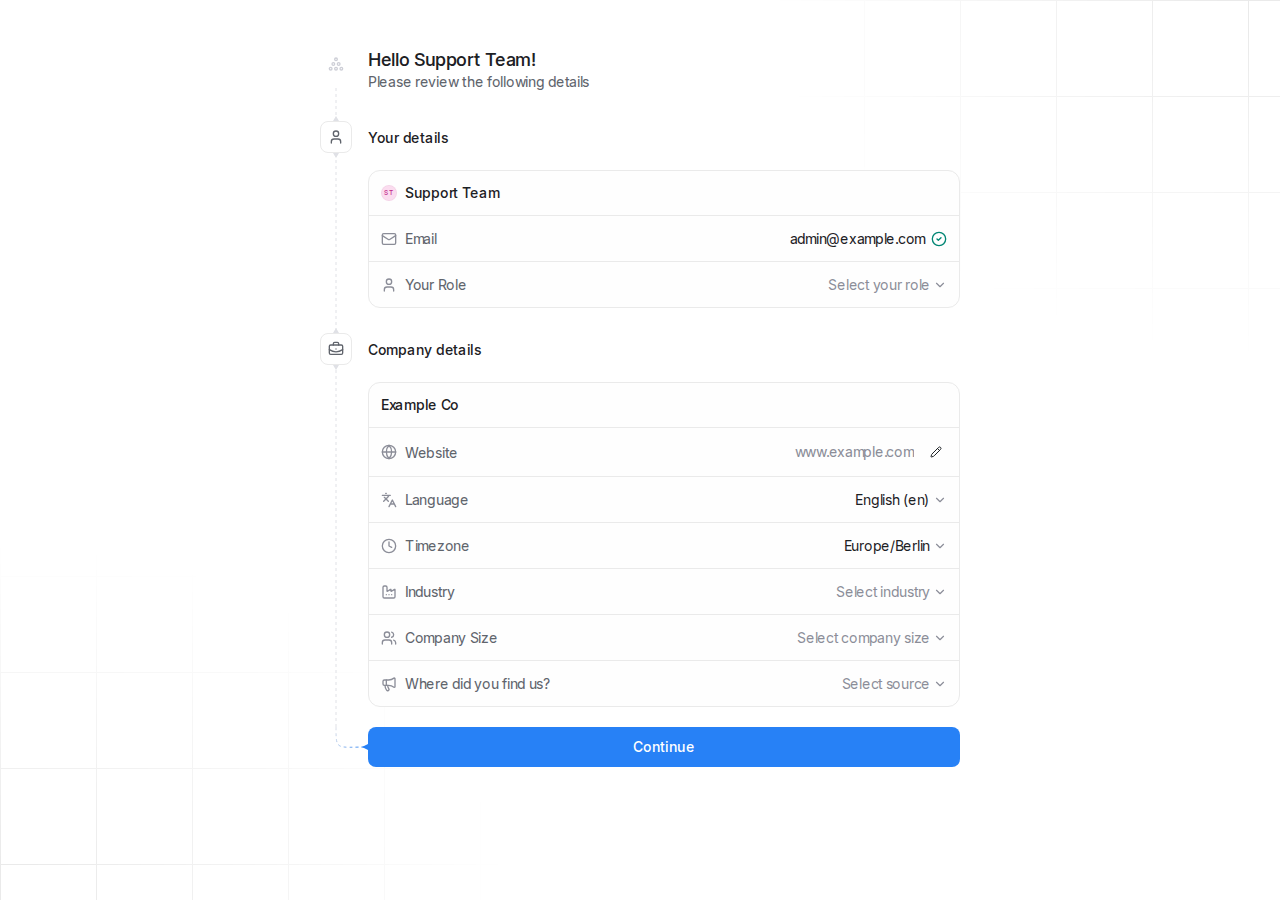Click the clock icon beside Timezone

coord(389,546)
